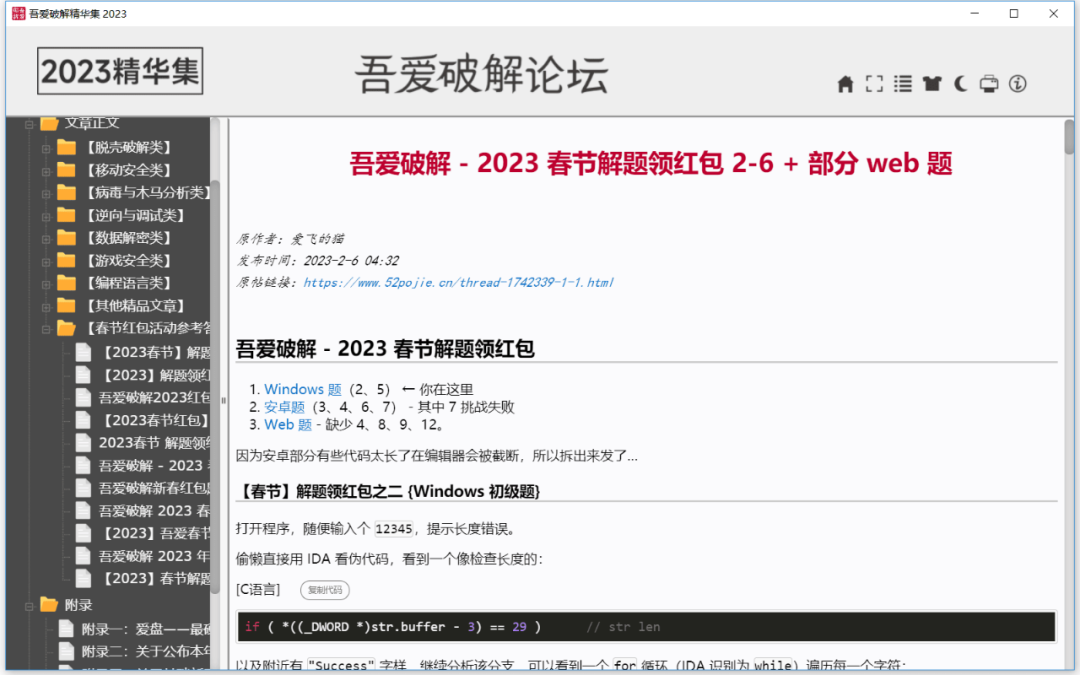Click folder icon of 【脱壳破解类】
Image resolution: width=1080 pixels, height=675 pixels.
[66, 147]
